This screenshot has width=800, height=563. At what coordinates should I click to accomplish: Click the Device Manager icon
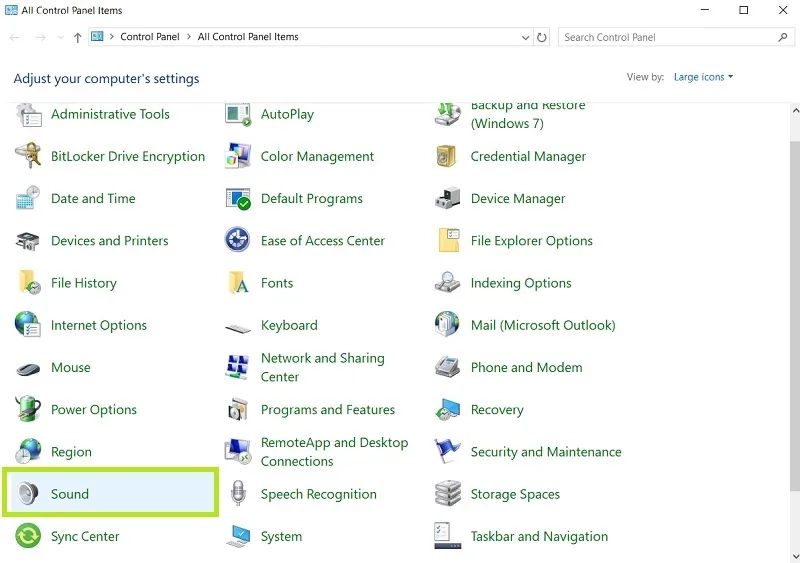coord(447,199)
